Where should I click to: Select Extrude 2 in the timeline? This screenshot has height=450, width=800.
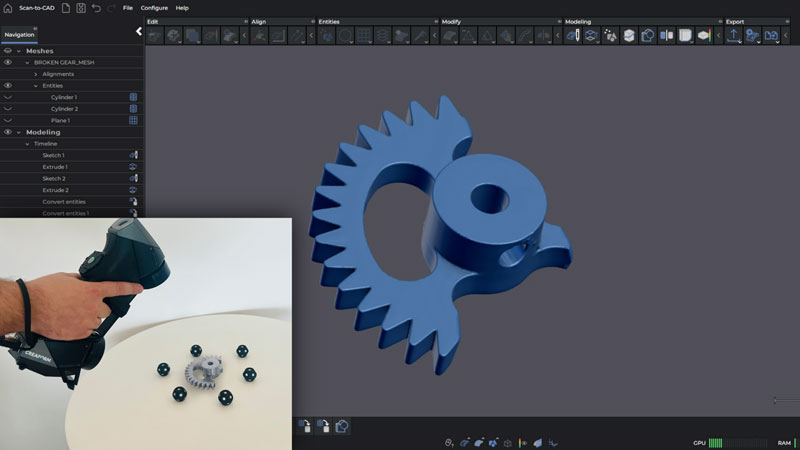tap(55, 190)
